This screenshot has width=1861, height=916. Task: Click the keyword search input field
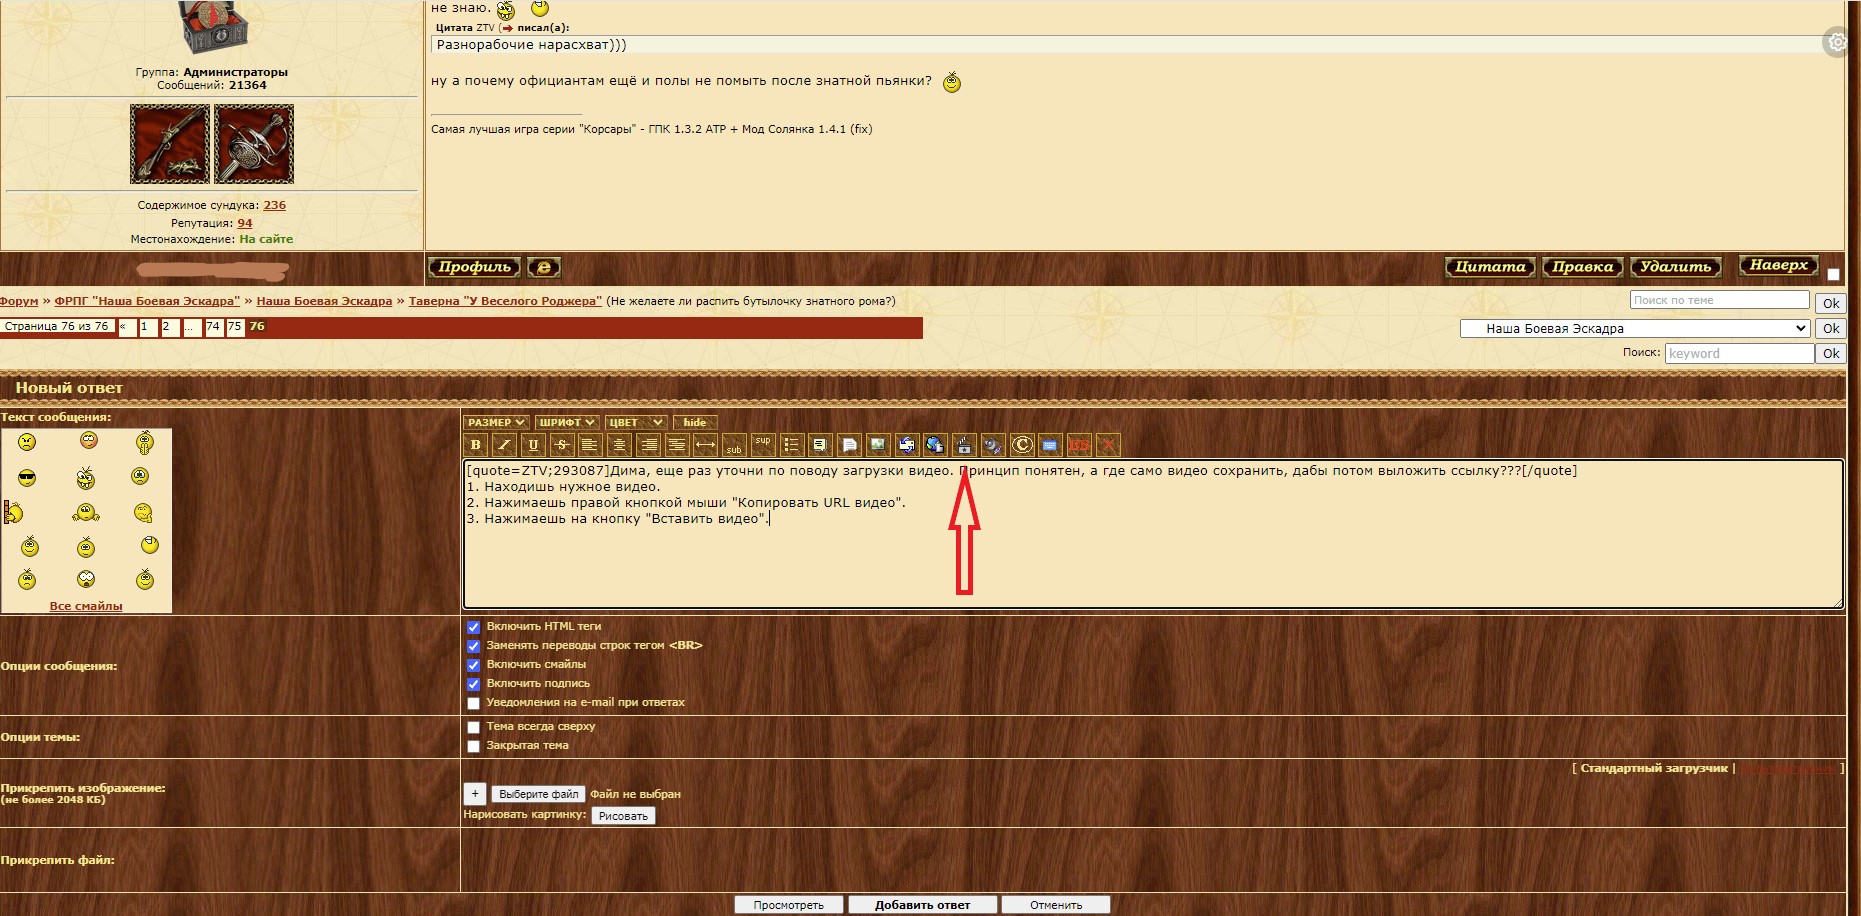click(x=1738, y=353)
